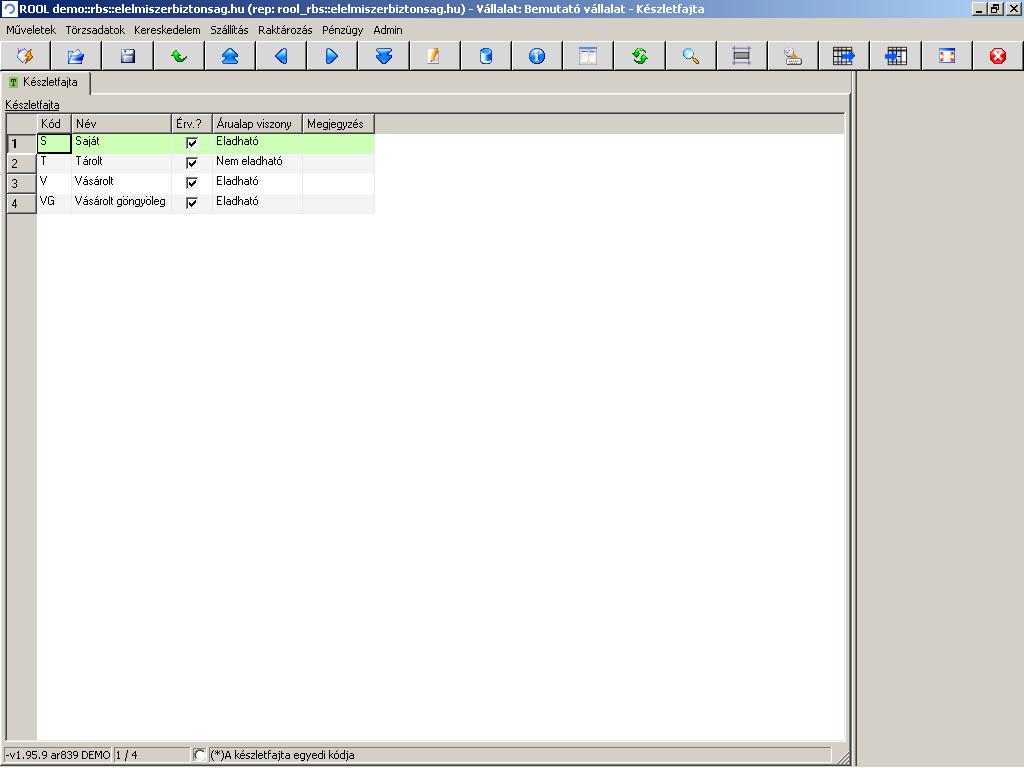The image size is (1024, 768).
Task: Go to previous record with left arrow
Action: pyautogui.click(x=281, y=56)
